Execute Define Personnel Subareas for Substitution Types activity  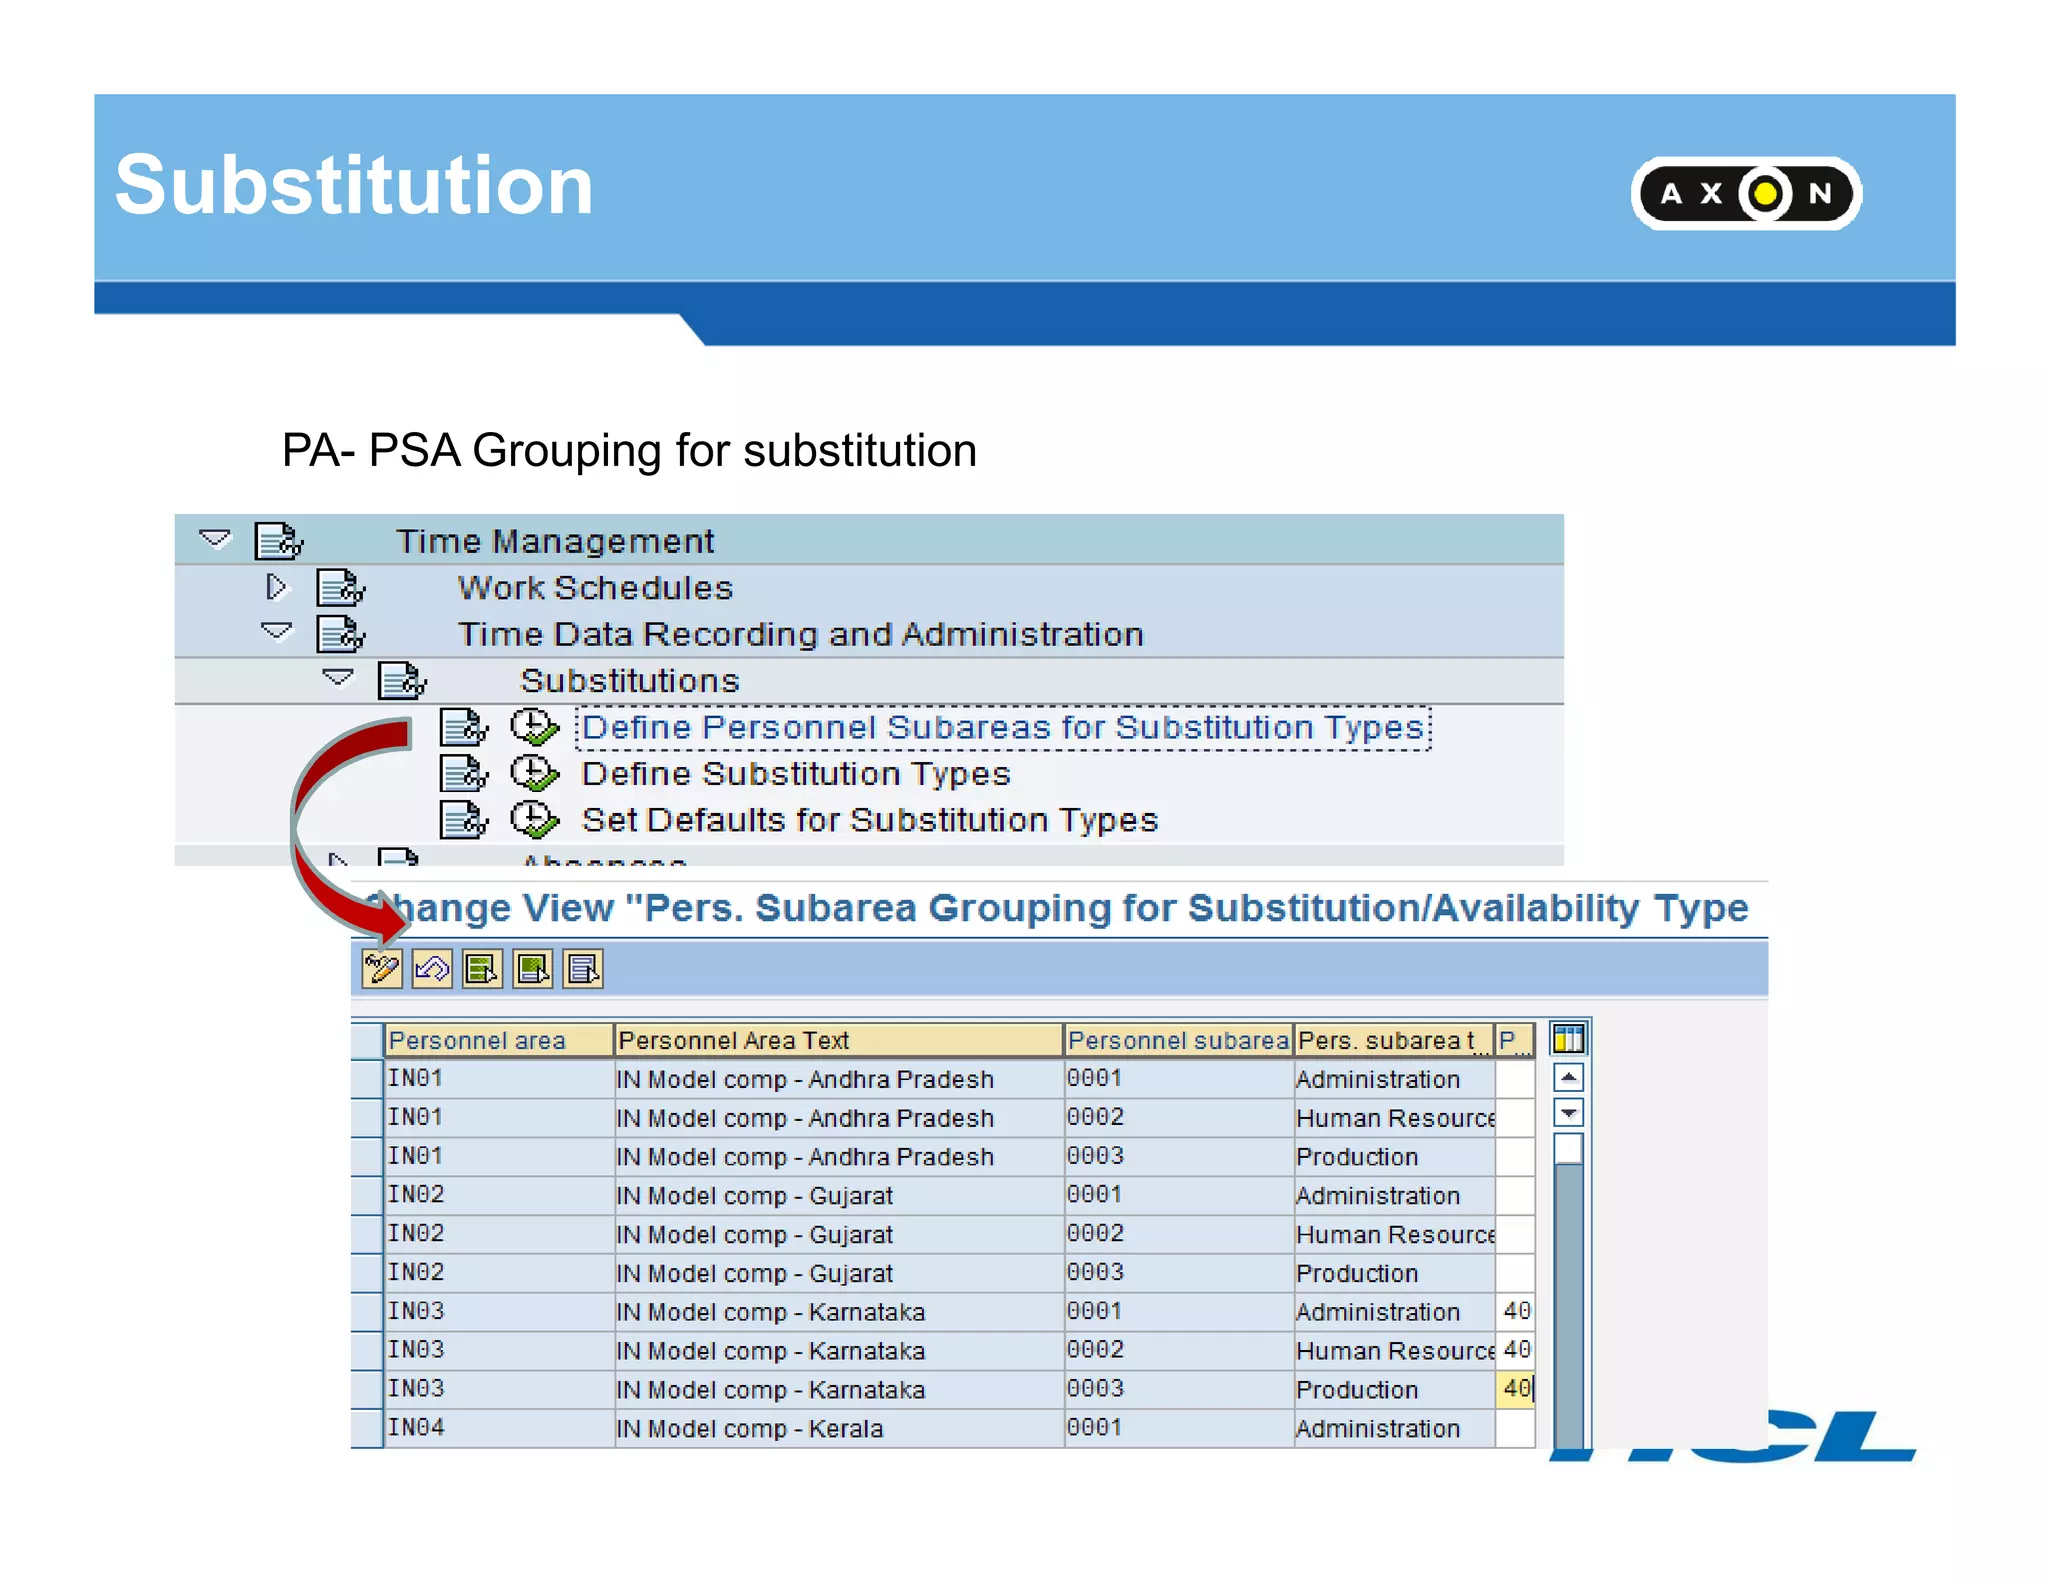534,727
